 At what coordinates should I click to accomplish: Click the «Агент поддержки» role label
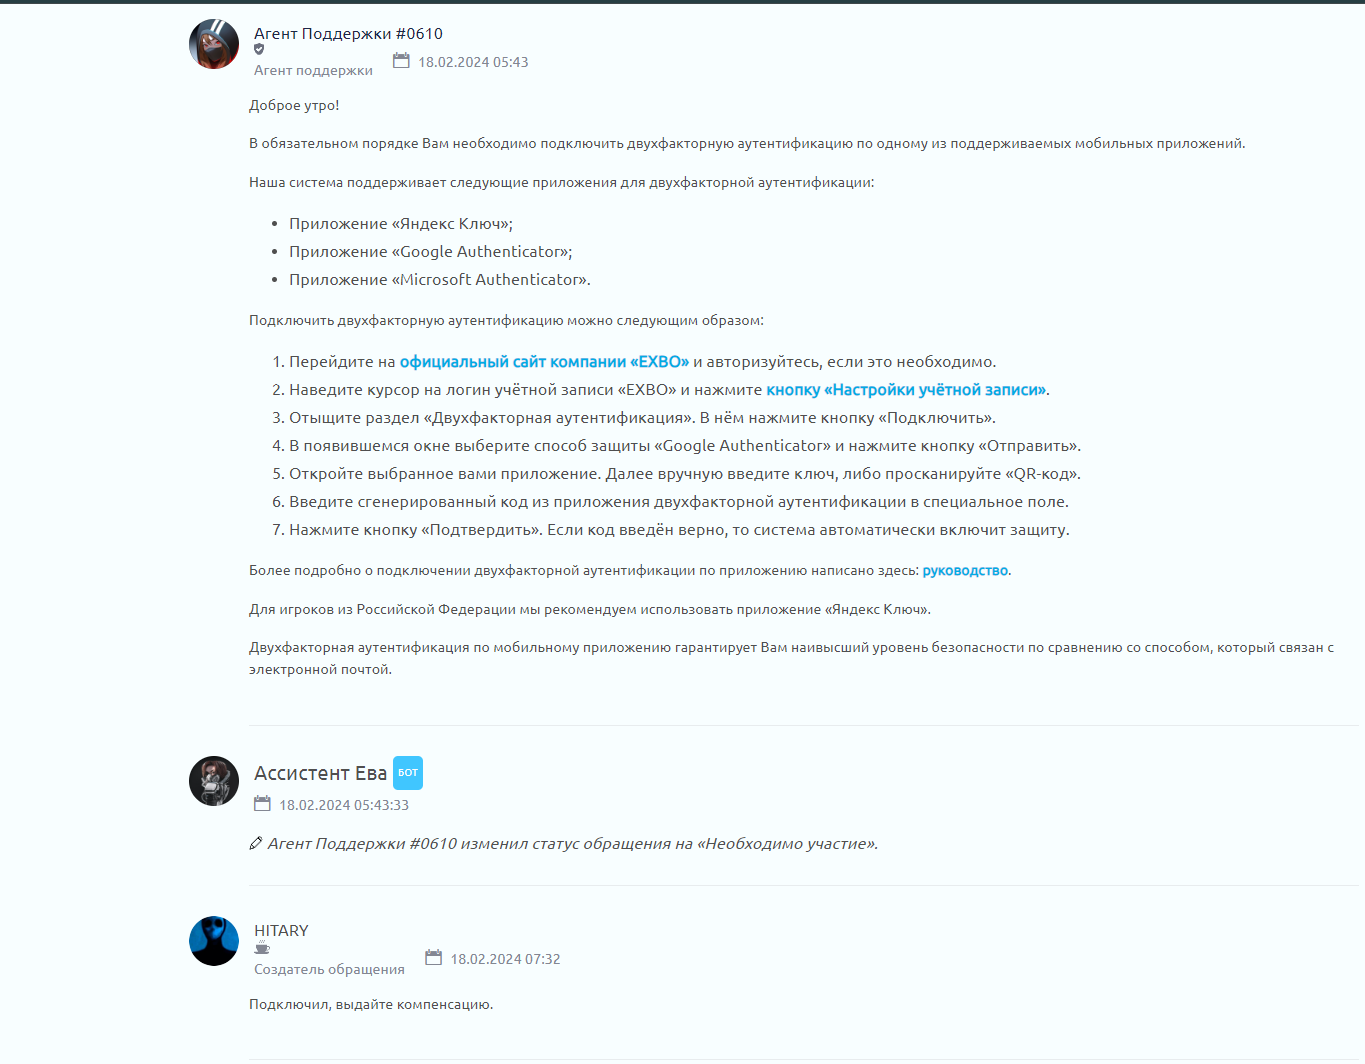point(313,71)
